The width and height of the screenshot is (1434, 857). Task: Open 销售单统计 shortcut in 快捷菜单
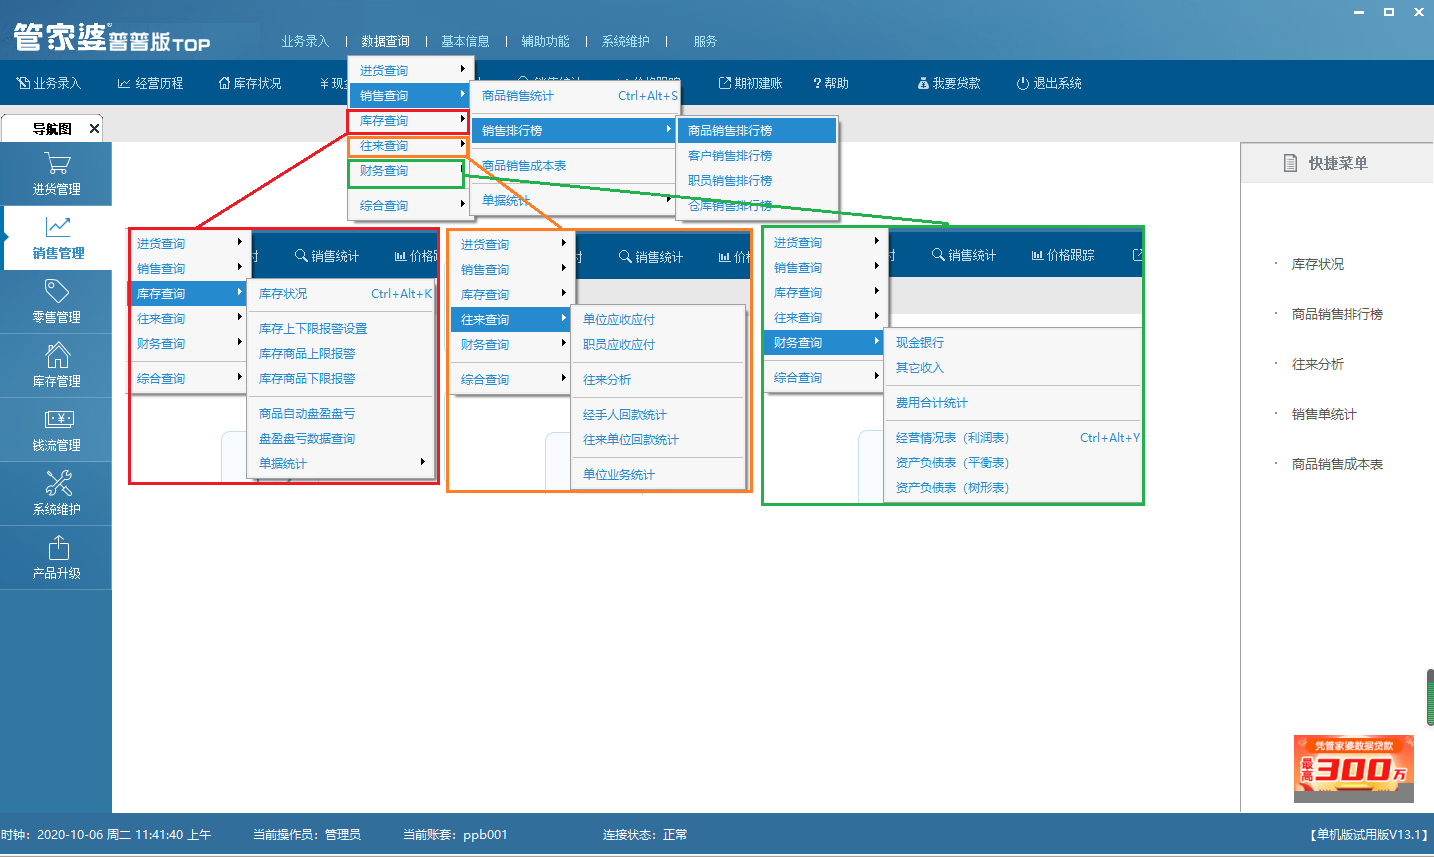click(1324, 414)
